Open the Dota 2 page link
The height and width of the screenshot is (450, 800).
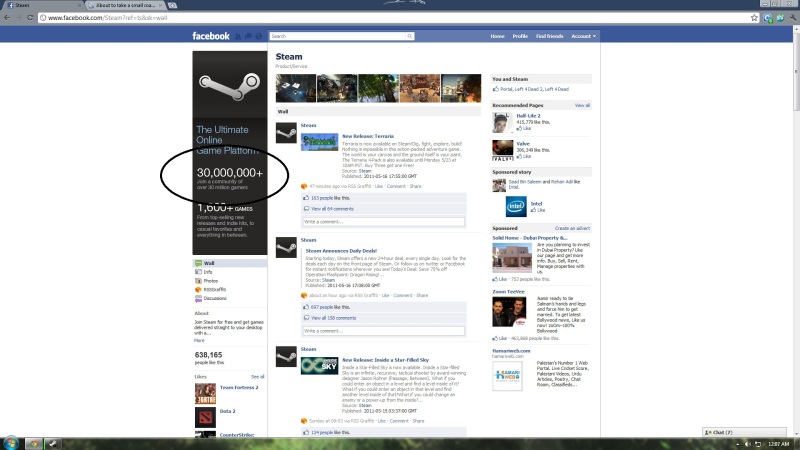(x=228, y=411)
